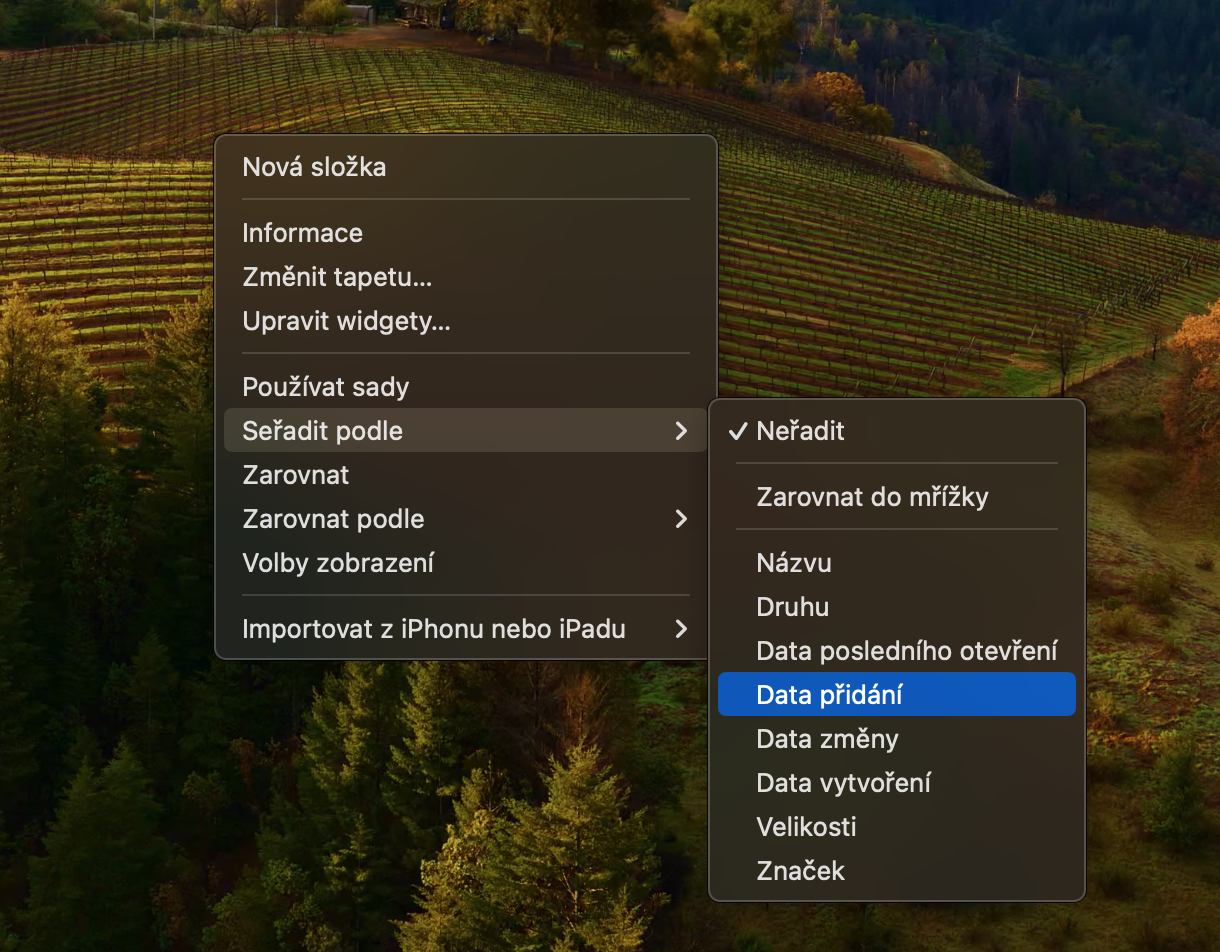Sort by Velikosti
Viewport: 1220px width, 952px height.
click(806, 827)
